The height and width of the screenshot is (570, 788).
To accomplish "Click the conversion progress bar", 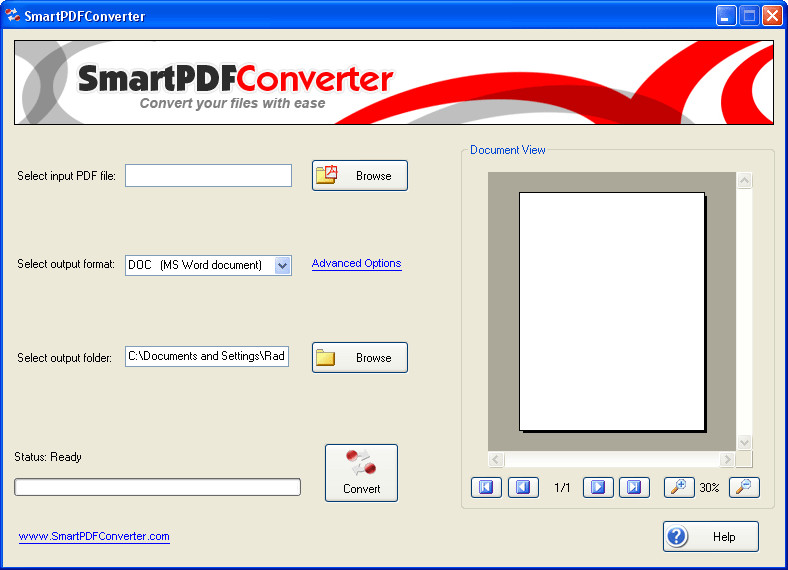I will coord(157,487).
